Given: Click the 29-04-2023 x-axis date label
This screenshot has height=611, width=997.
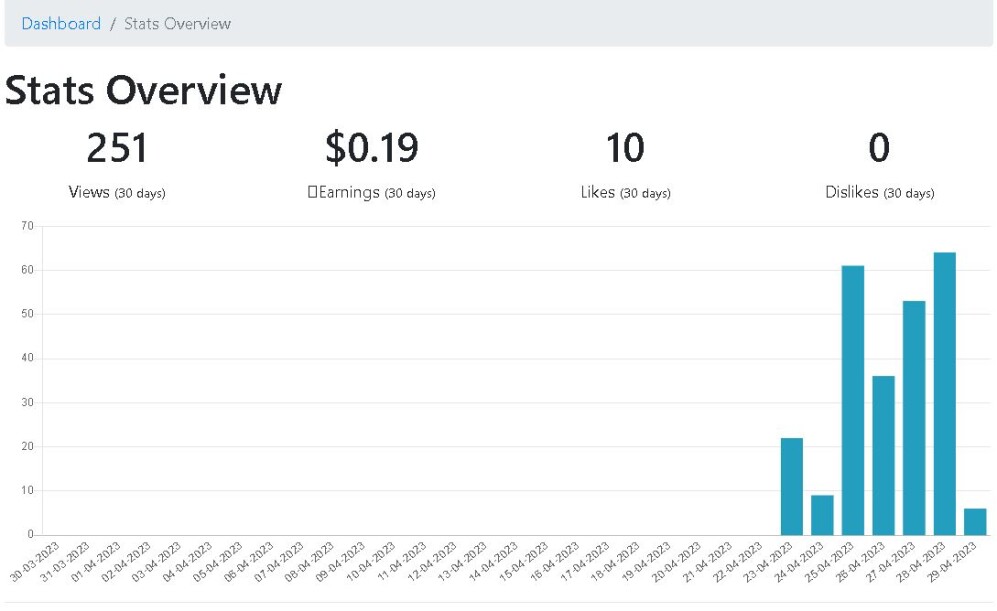Looking at the screenshot, I should (x=950, y=562).
